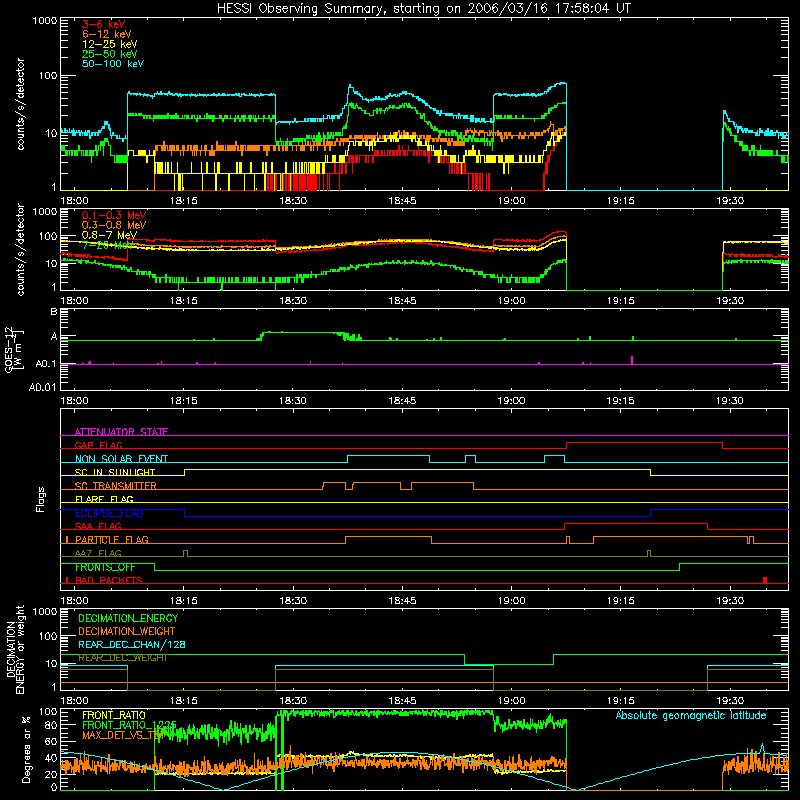Viewport: 800px width, 800px height.
Task: Click the counts/s/detector title of the MeV panel
Action: point(20,249)
